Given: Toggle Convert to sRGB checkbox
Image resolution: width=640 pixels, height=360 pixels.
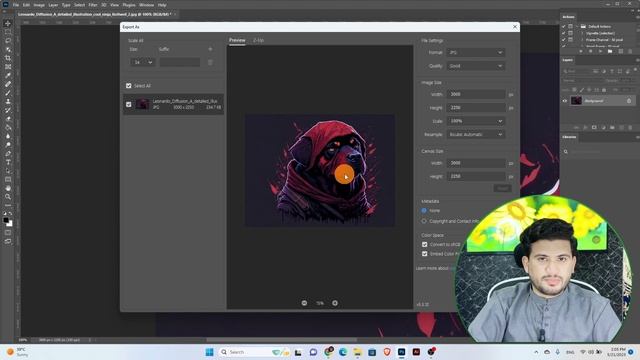Looking at the screenshot, I should point(424,244).
